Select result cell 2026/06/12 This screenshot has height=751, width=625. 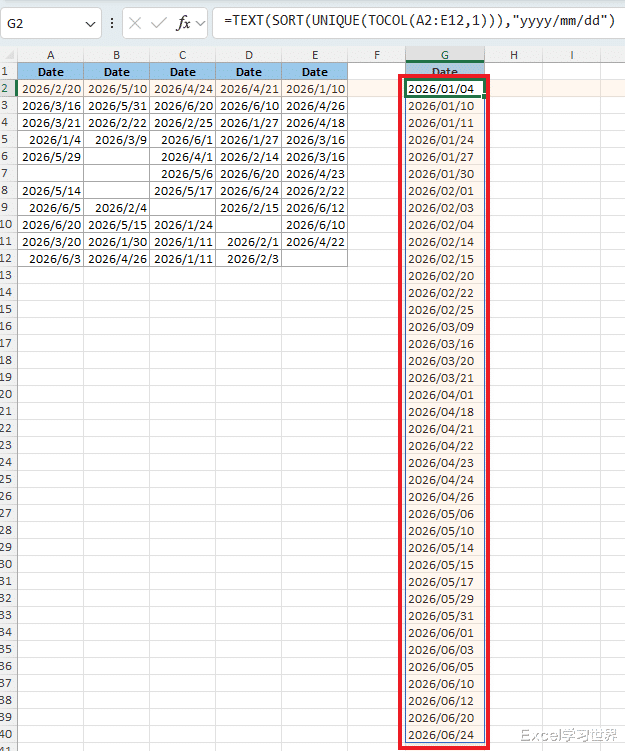(445, 701)
